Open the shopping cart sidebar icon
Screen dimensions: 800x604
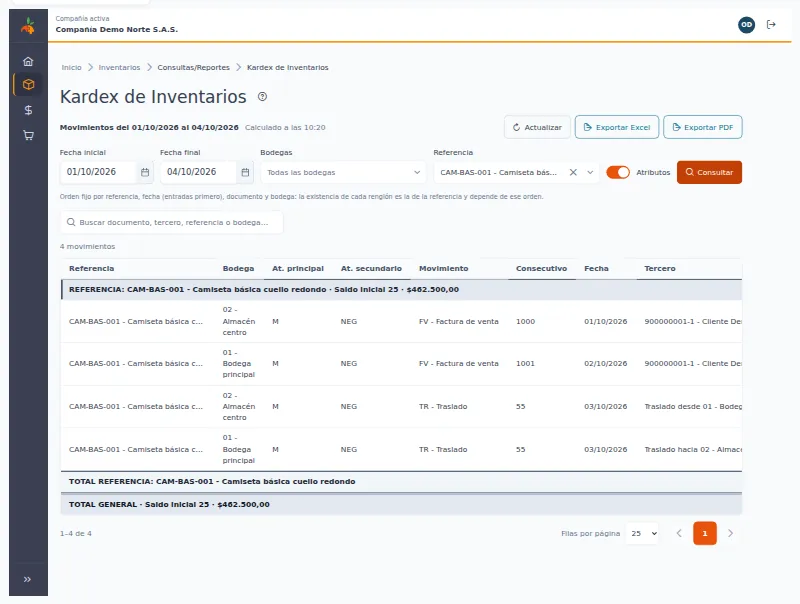[29, 135]
